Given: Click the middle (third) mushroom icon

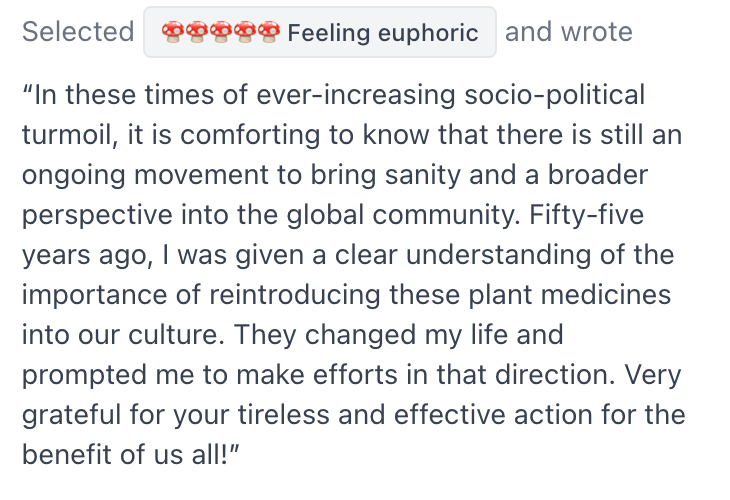Looking at the screenshot, I should 219,32.
